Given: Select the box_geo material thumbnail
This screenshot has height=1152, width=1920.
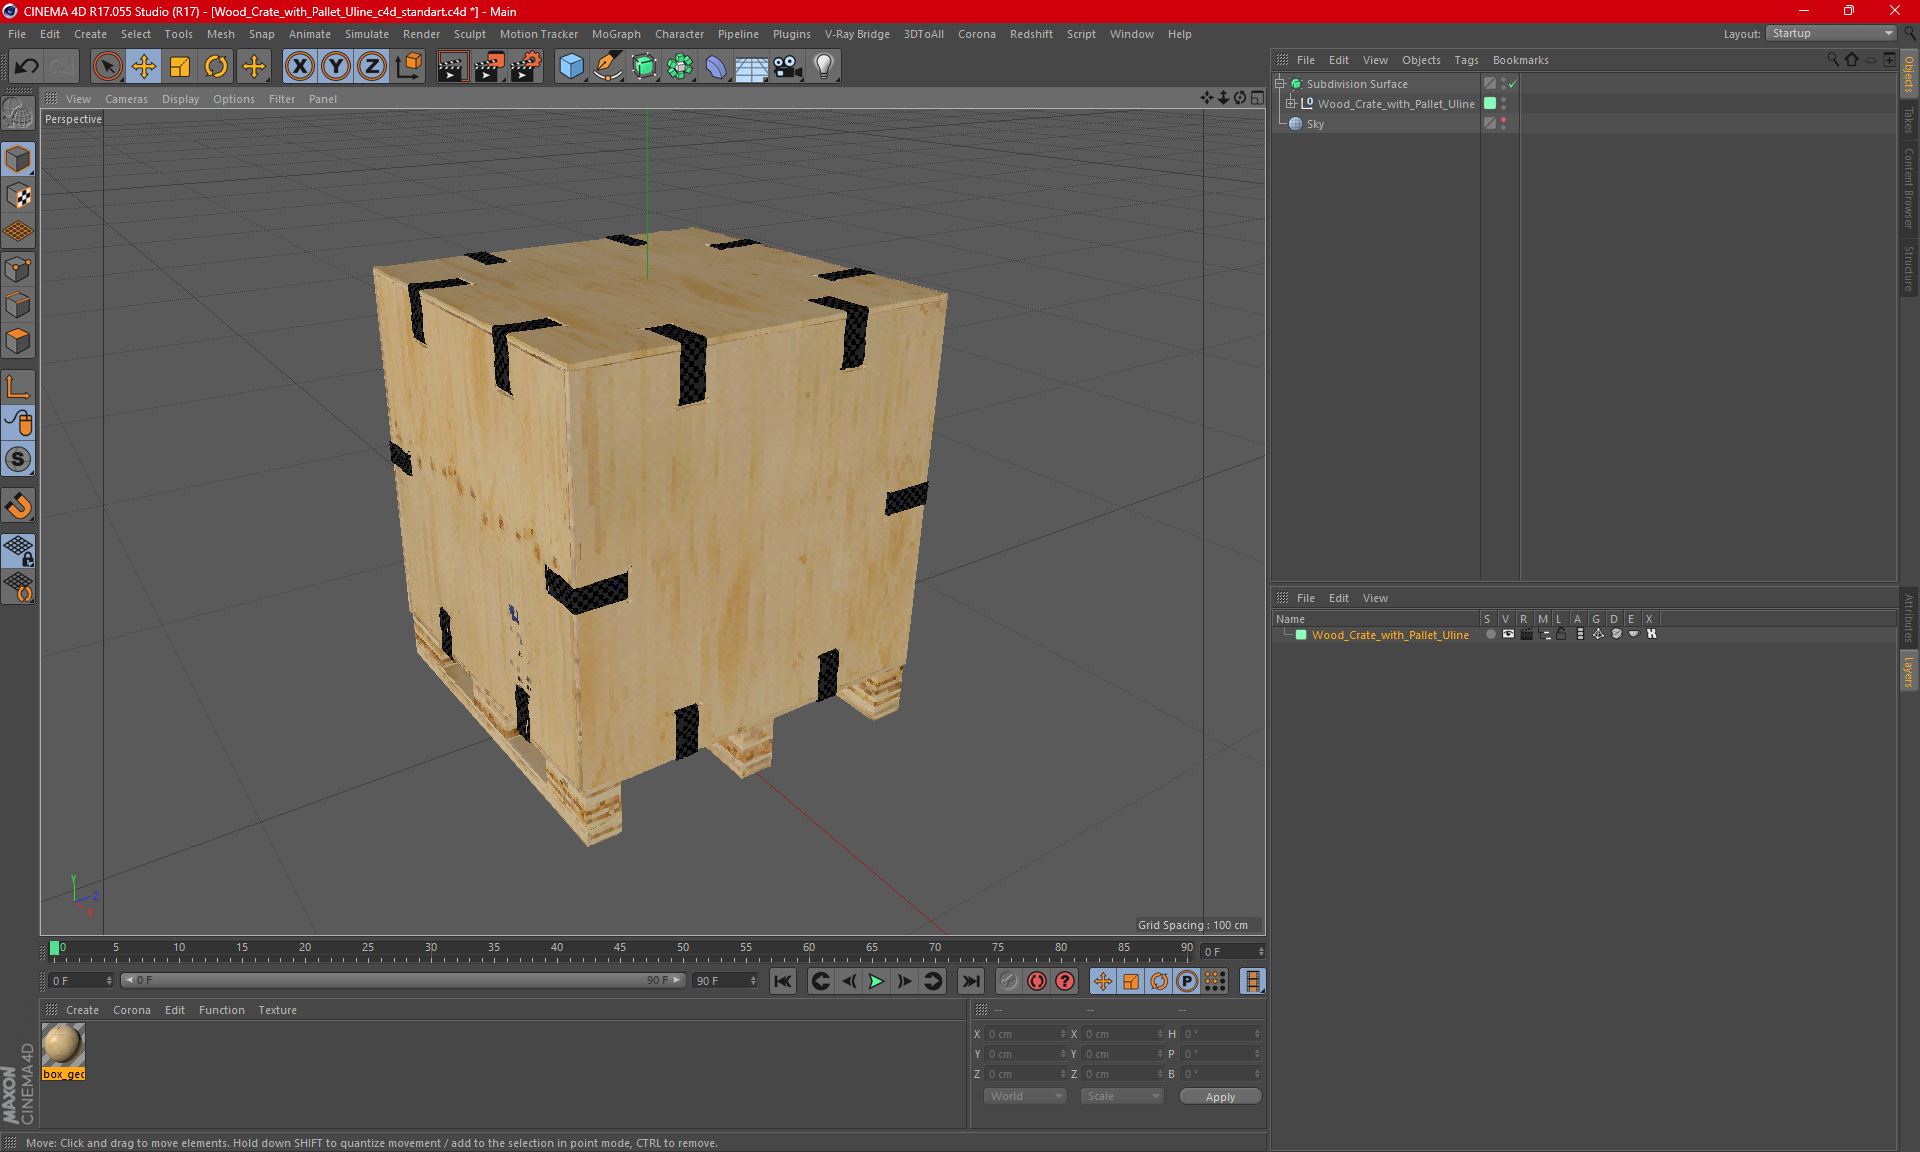Looking at the screenshot, I should (x=63, y=1045).
